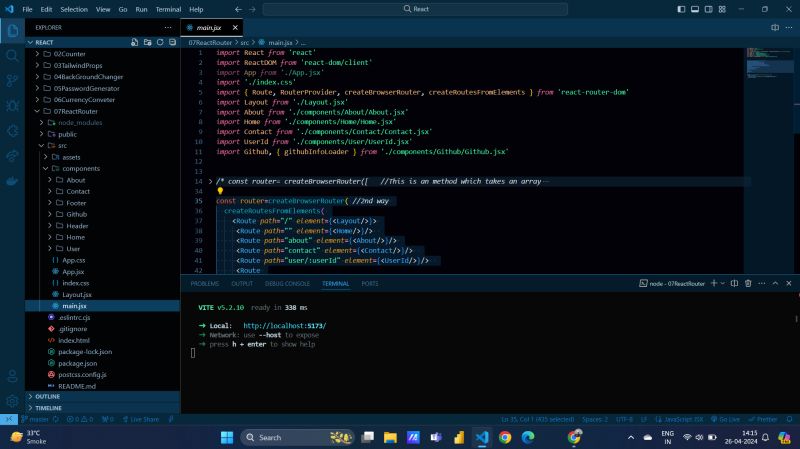Open the Explorer view in activity bar
The image size is (800, 449).
[12, 31]
